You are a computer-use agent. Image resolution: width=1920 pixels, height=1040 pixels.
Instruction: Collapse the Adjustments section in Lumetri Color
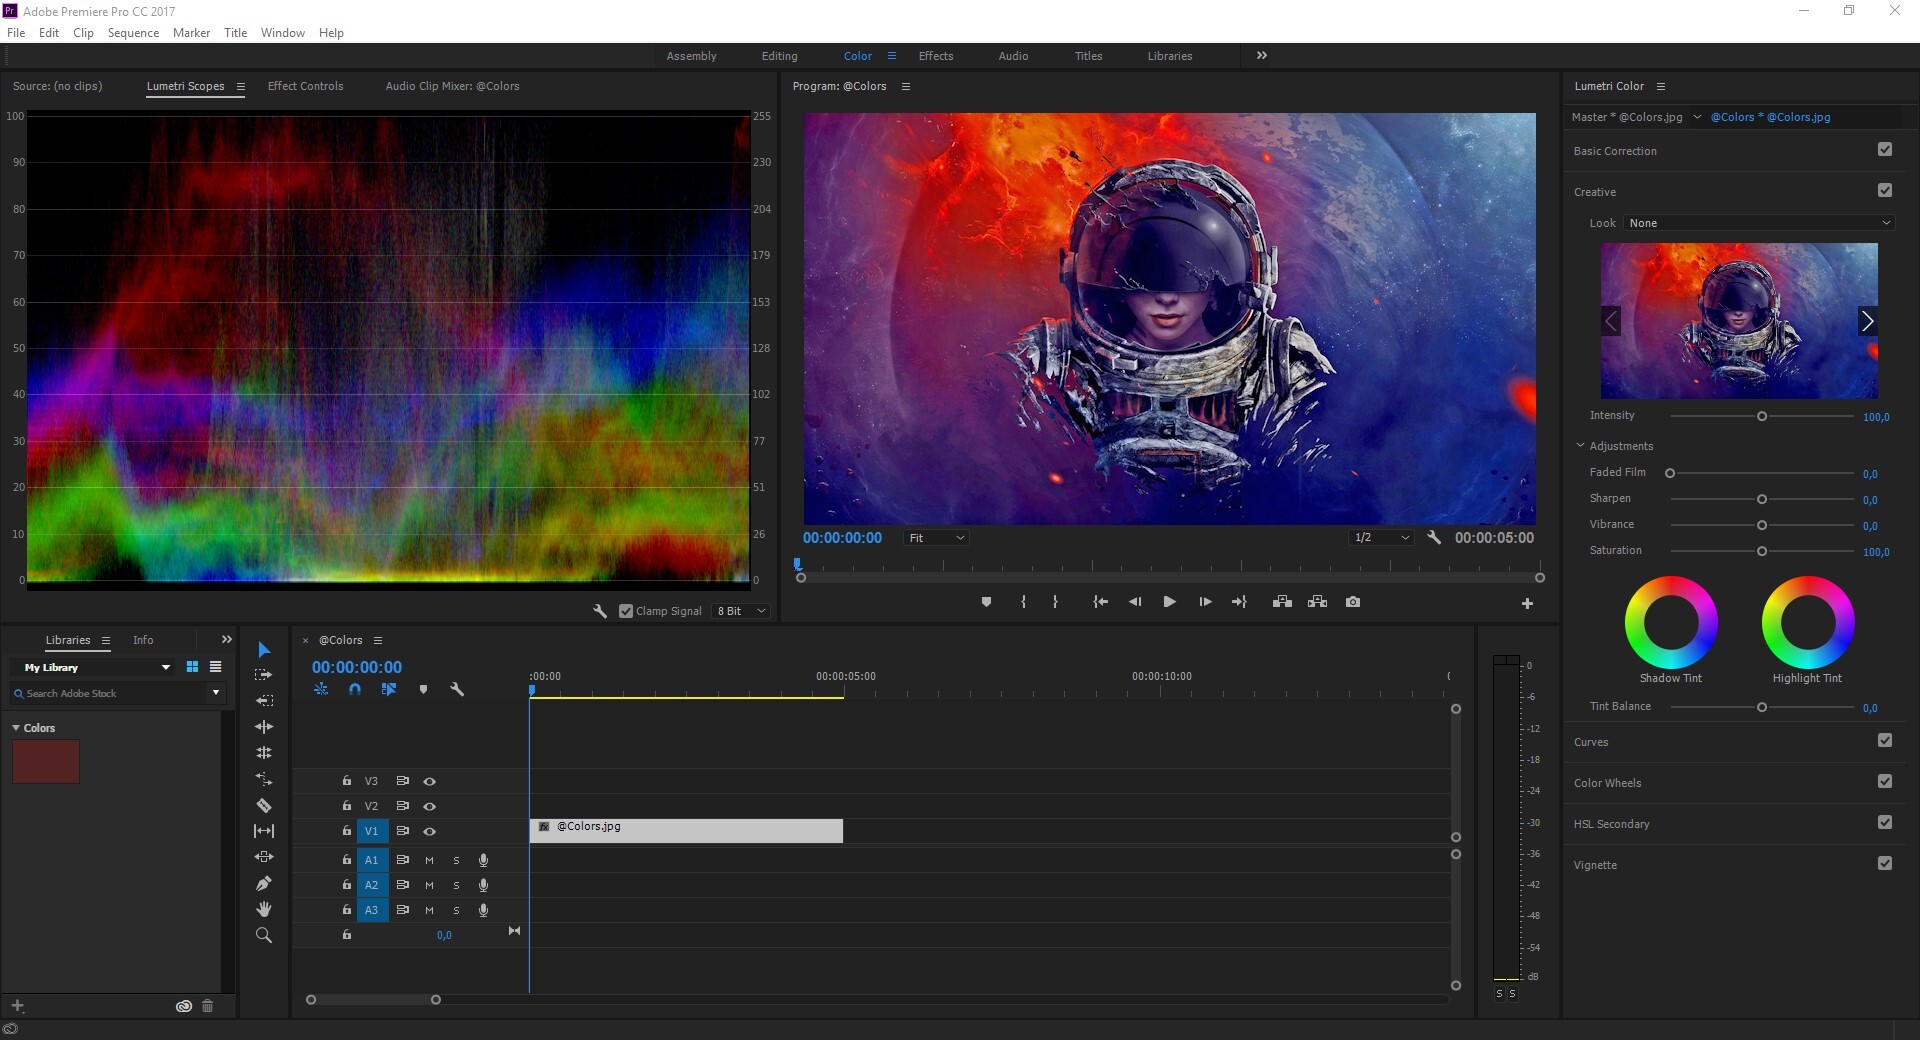pos(1579,445)
